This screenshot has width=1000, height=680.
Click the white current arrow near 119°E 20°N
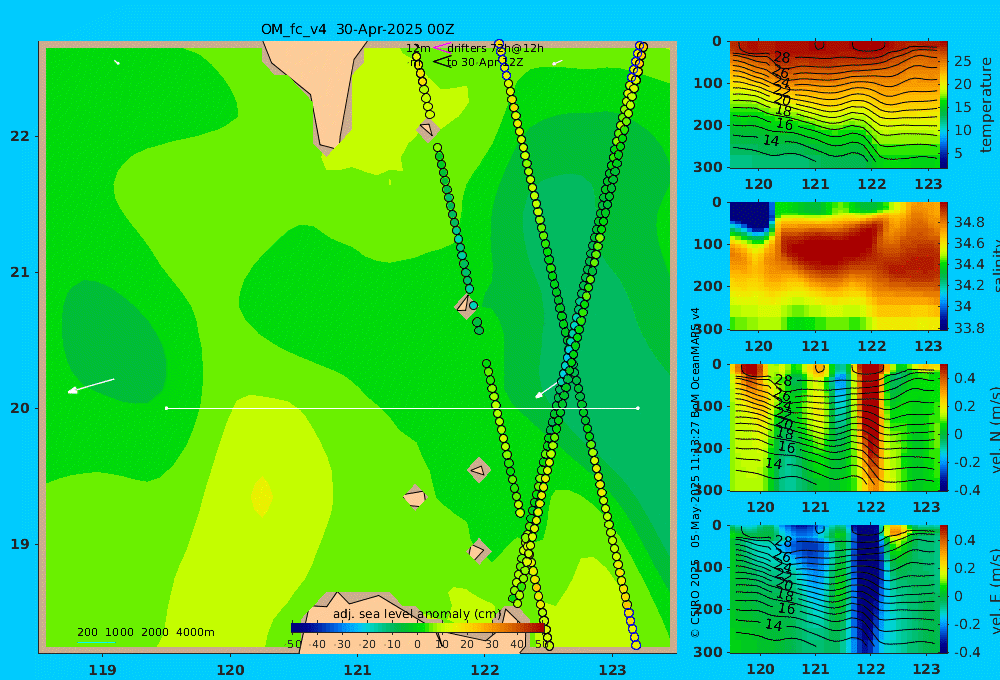pyautogui.click(x=91, y=385)
